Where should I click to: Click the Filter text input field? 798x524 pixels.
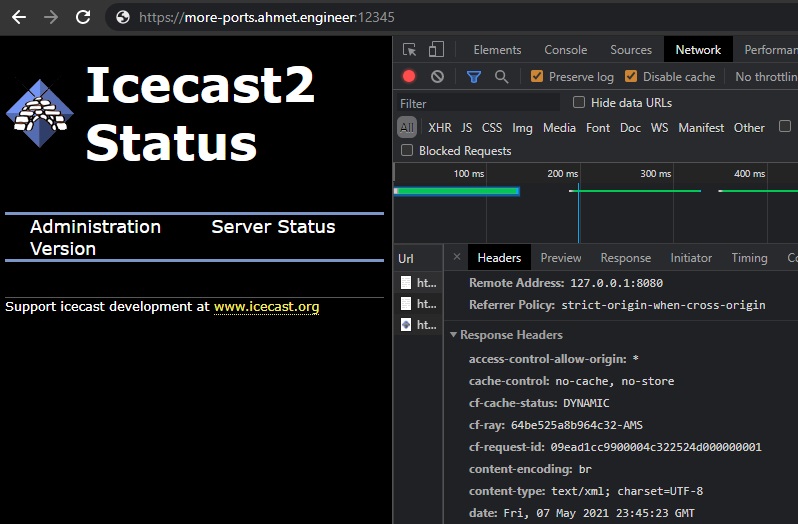pos(478,103)
